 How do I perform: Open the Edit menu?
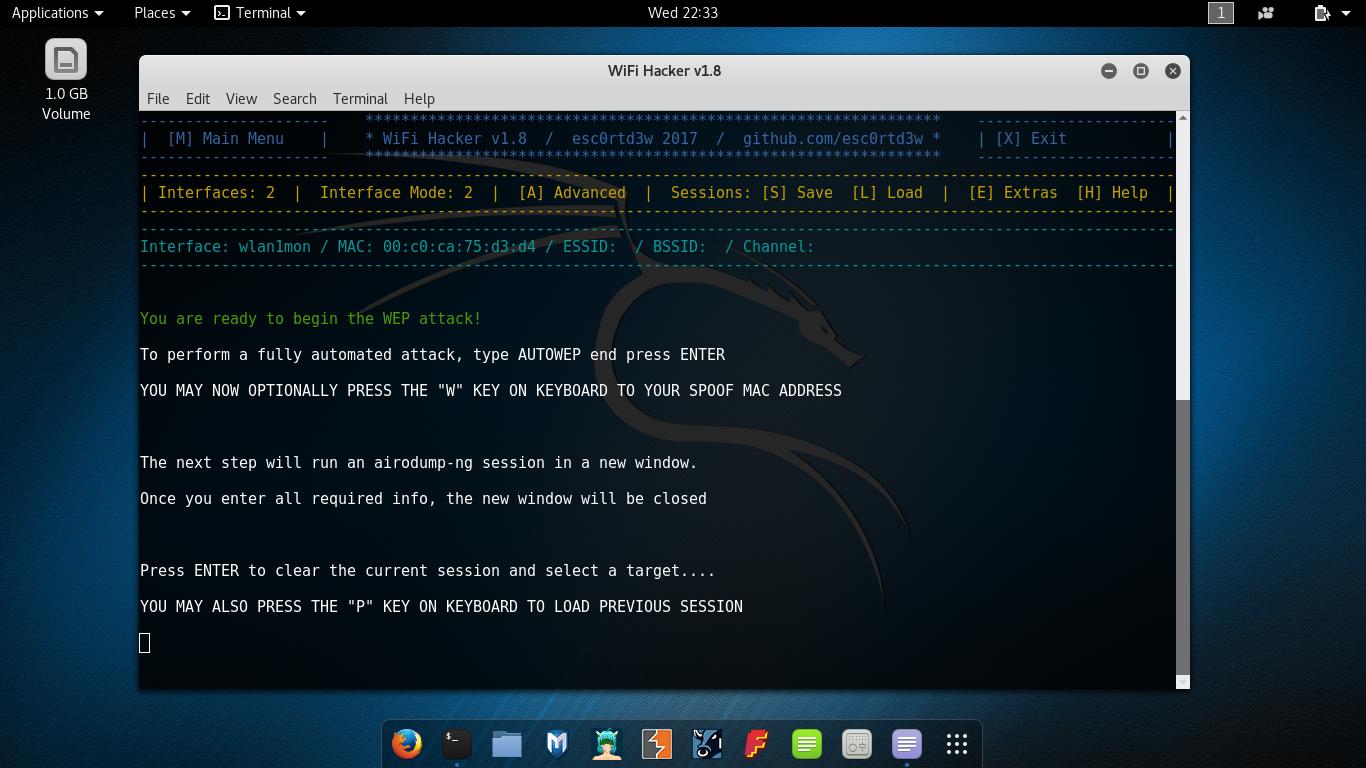pos(198,99)
